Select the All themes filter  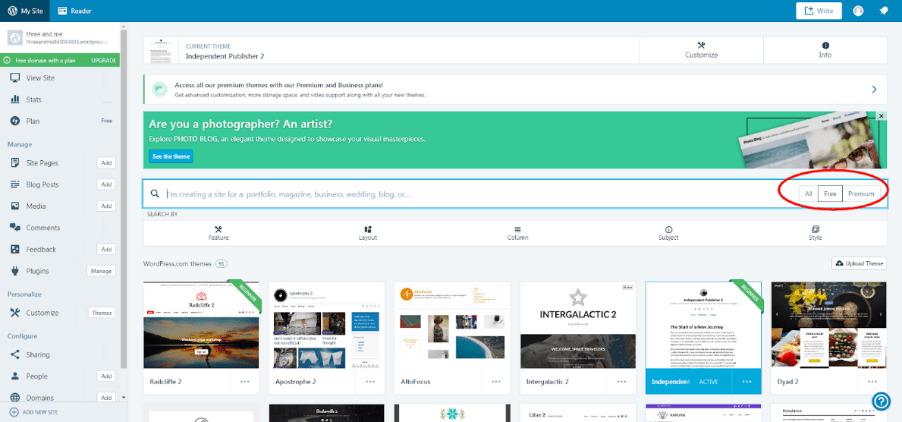[808, 194]
